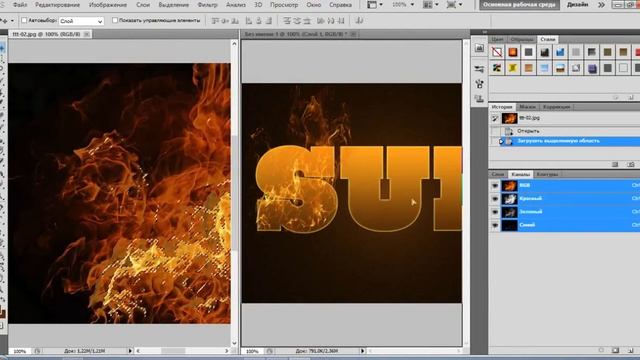The image size is (640, 360).
Task: Click the auto-align layers icon
Action: pyautogui.click(x=359, y=21)
